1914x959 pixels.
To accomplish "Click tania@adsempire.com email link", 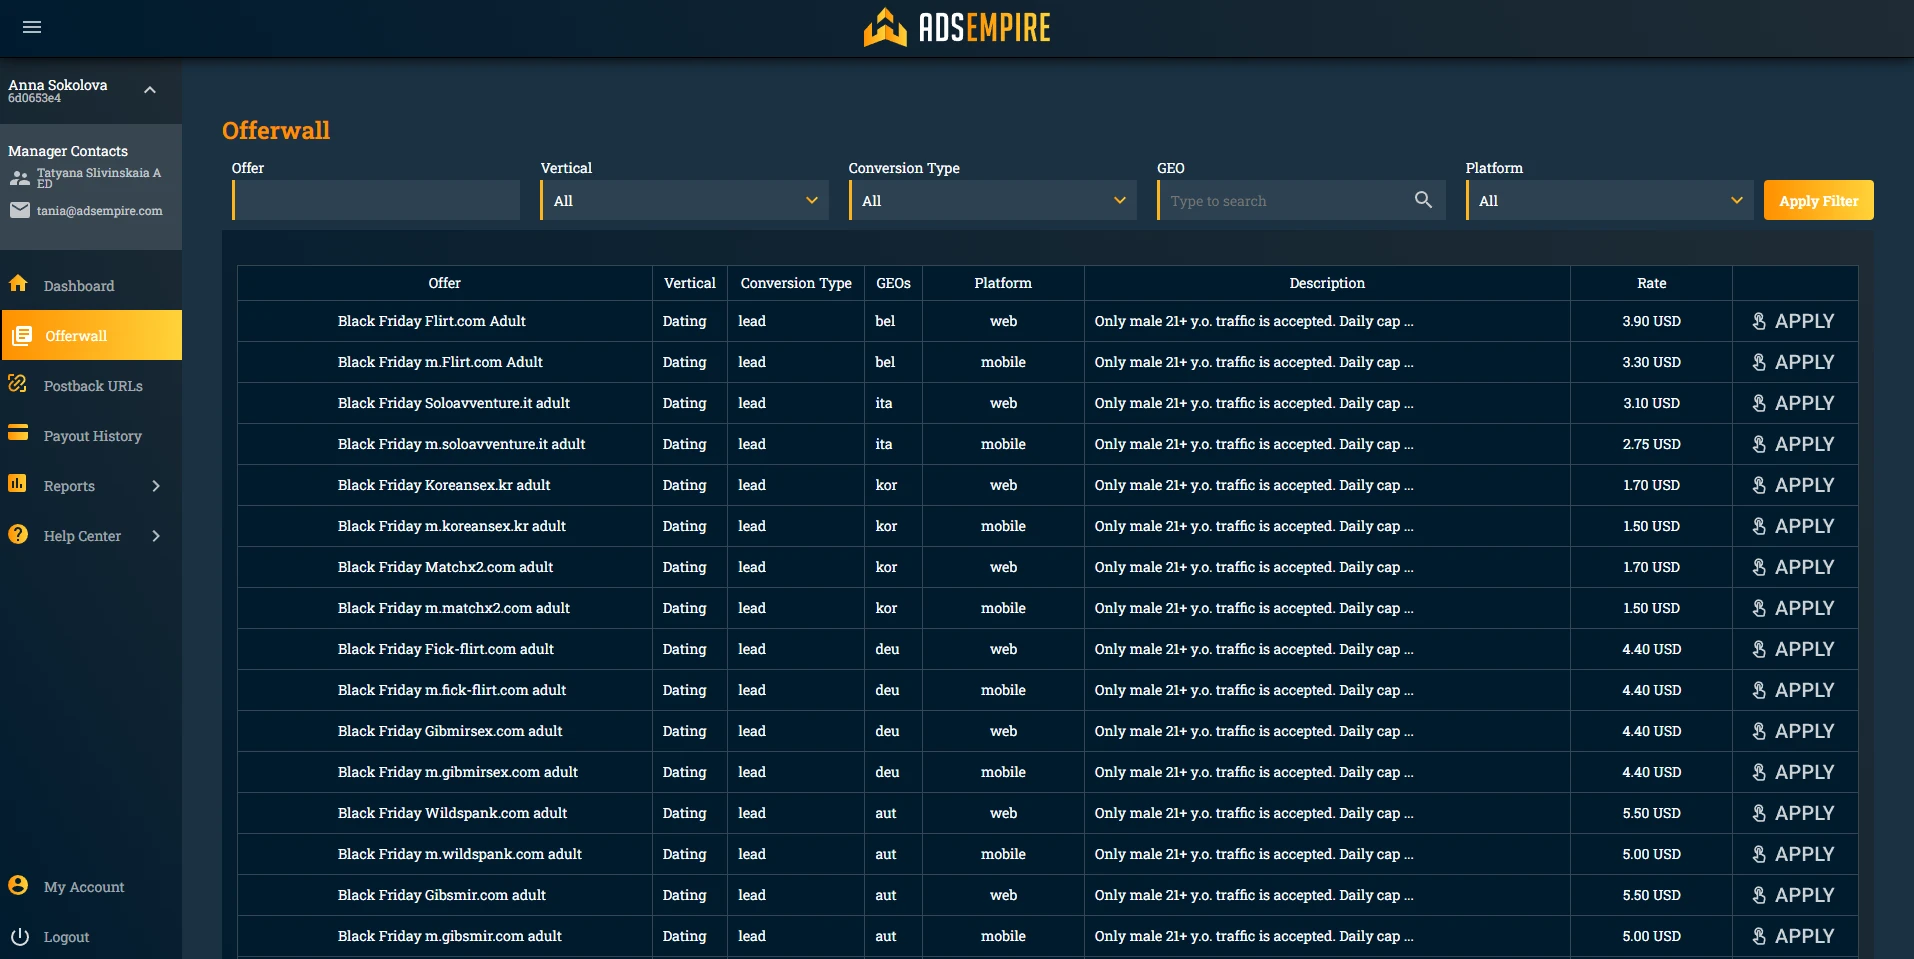I will [x=100, y=211].
